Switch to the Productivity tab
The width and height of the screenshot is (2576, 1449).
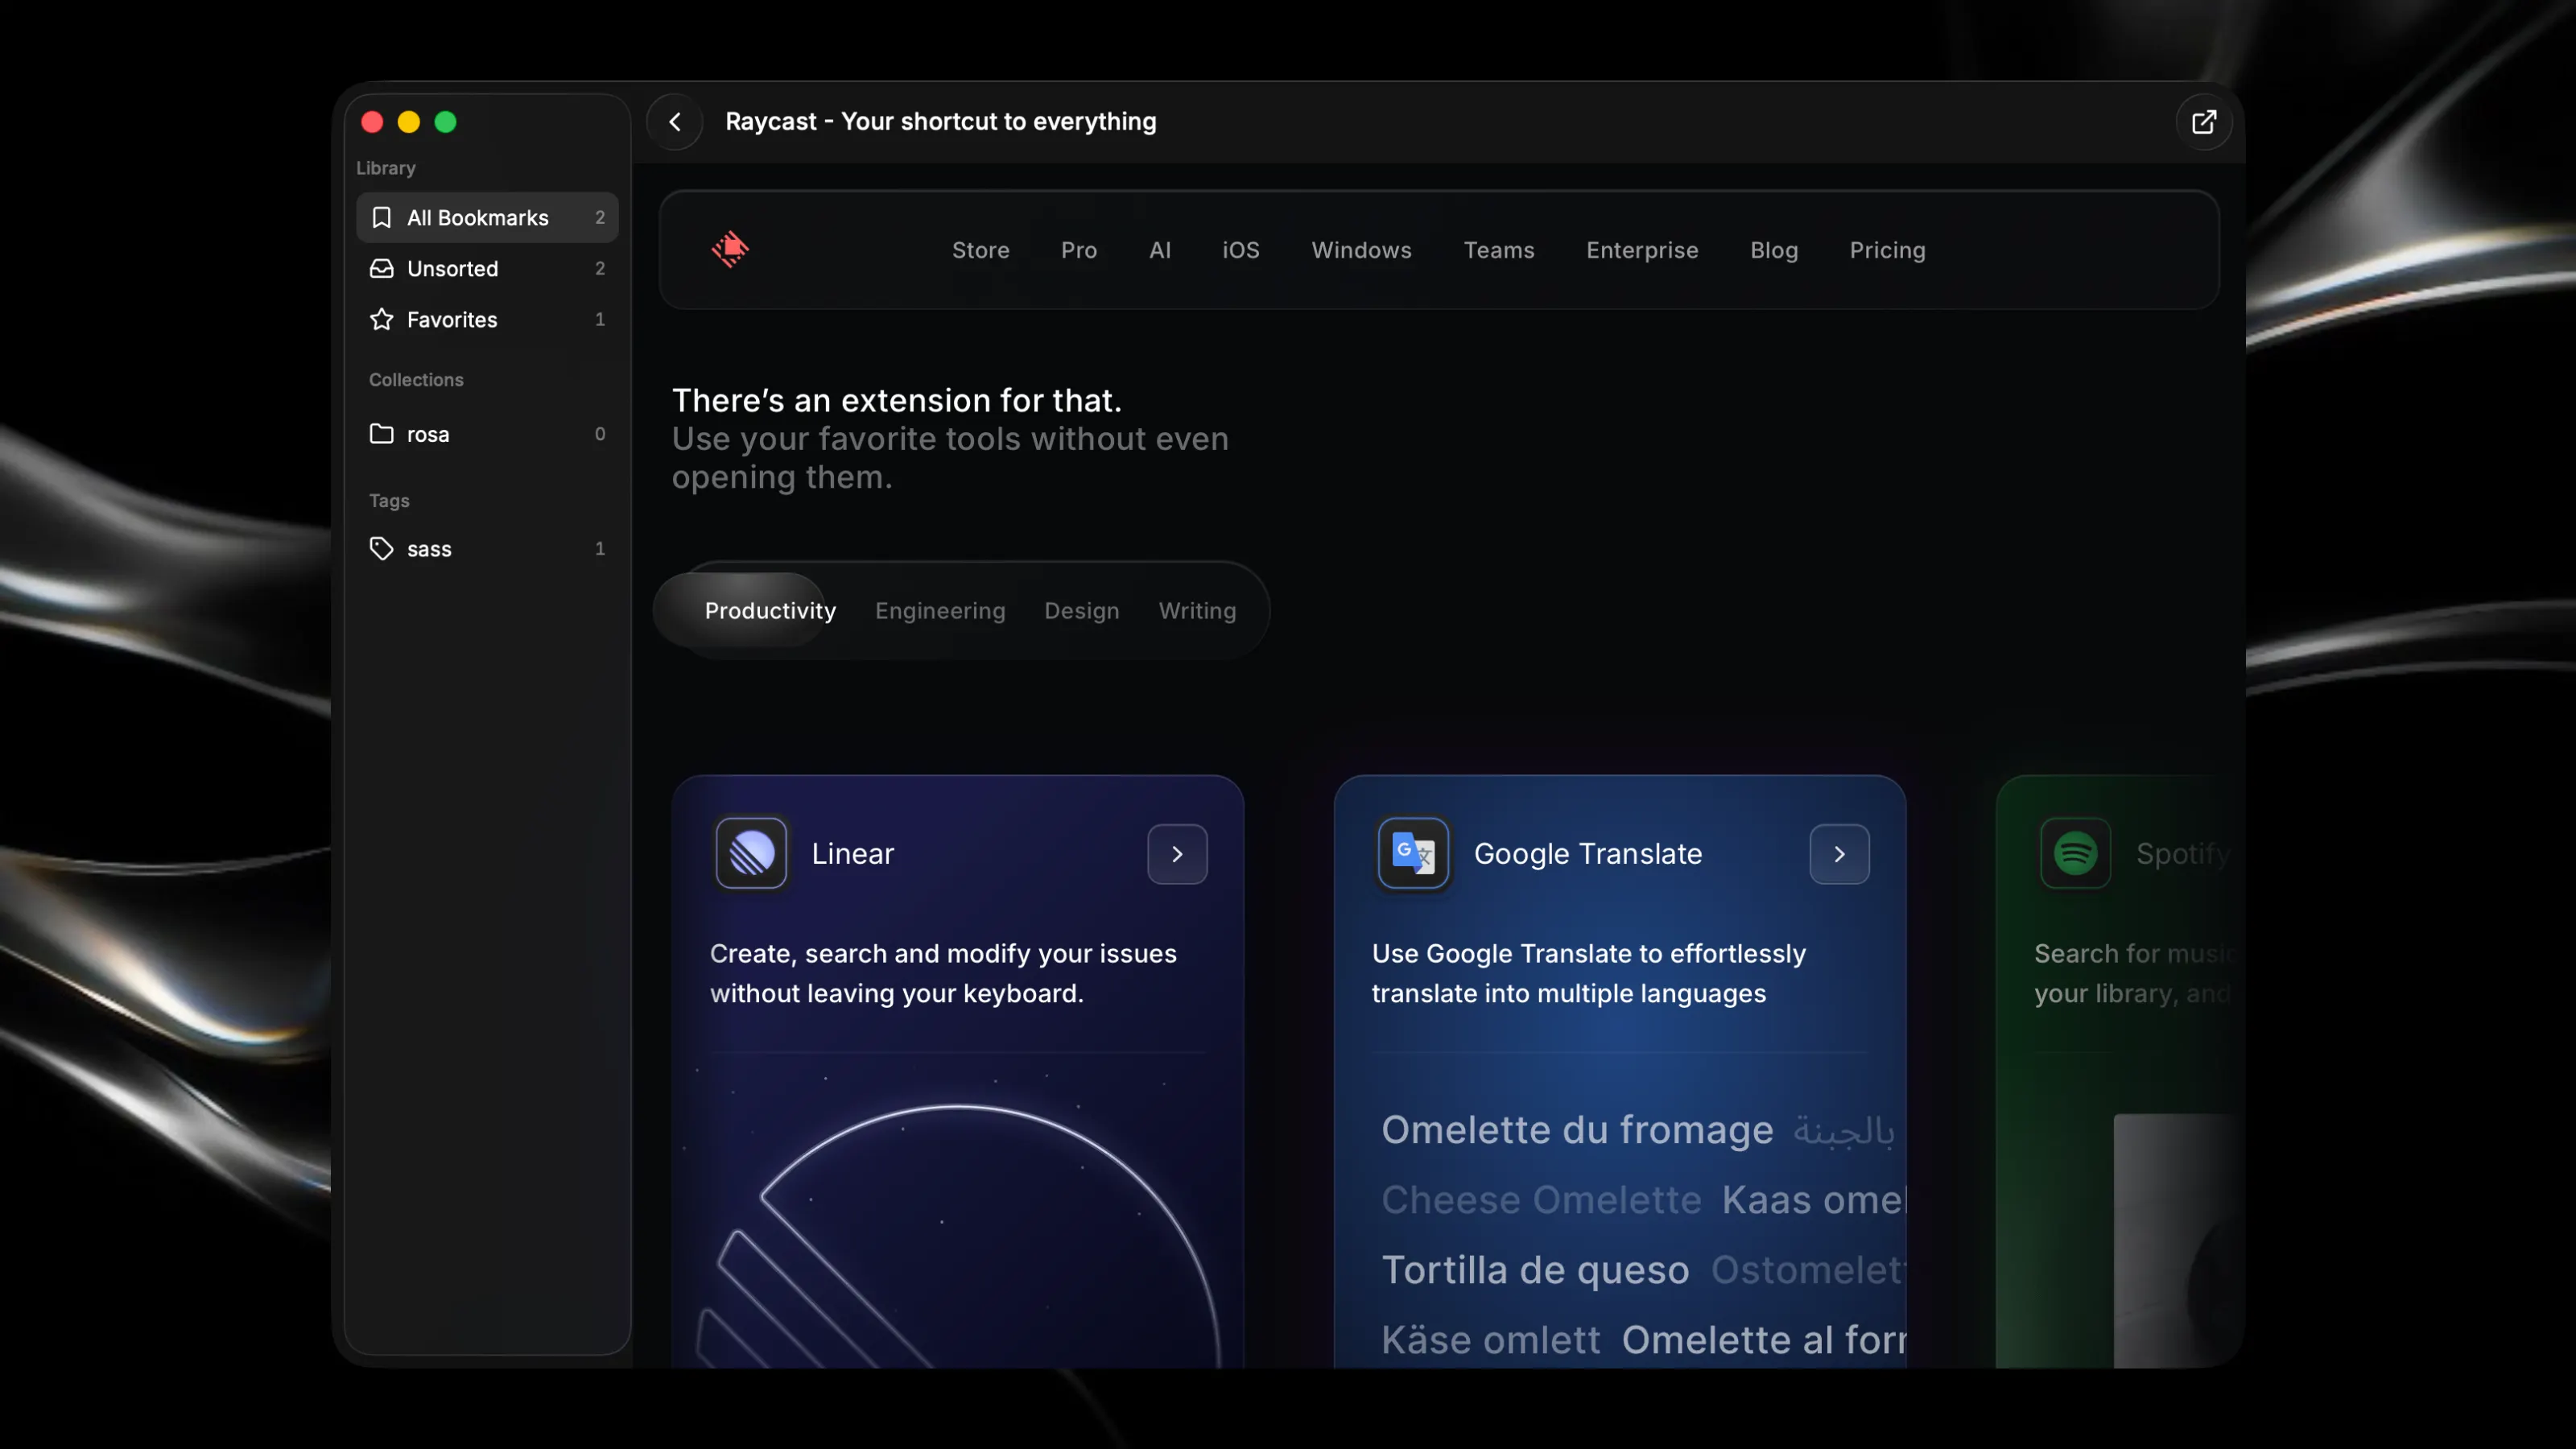tap(770, 610)
